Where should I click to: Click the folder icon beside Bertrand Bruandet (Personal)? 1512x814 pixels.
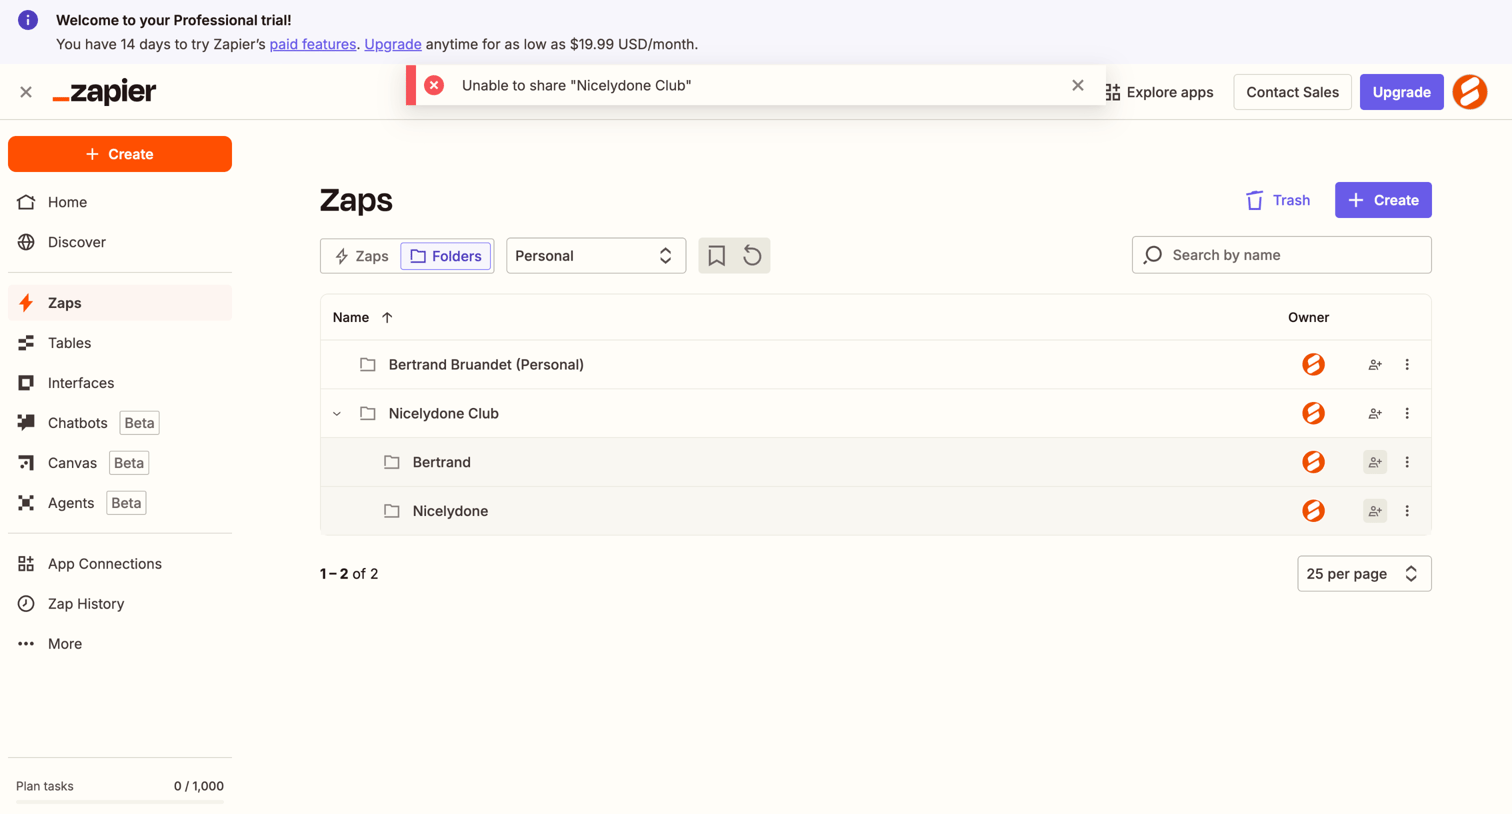coord(368,365)
